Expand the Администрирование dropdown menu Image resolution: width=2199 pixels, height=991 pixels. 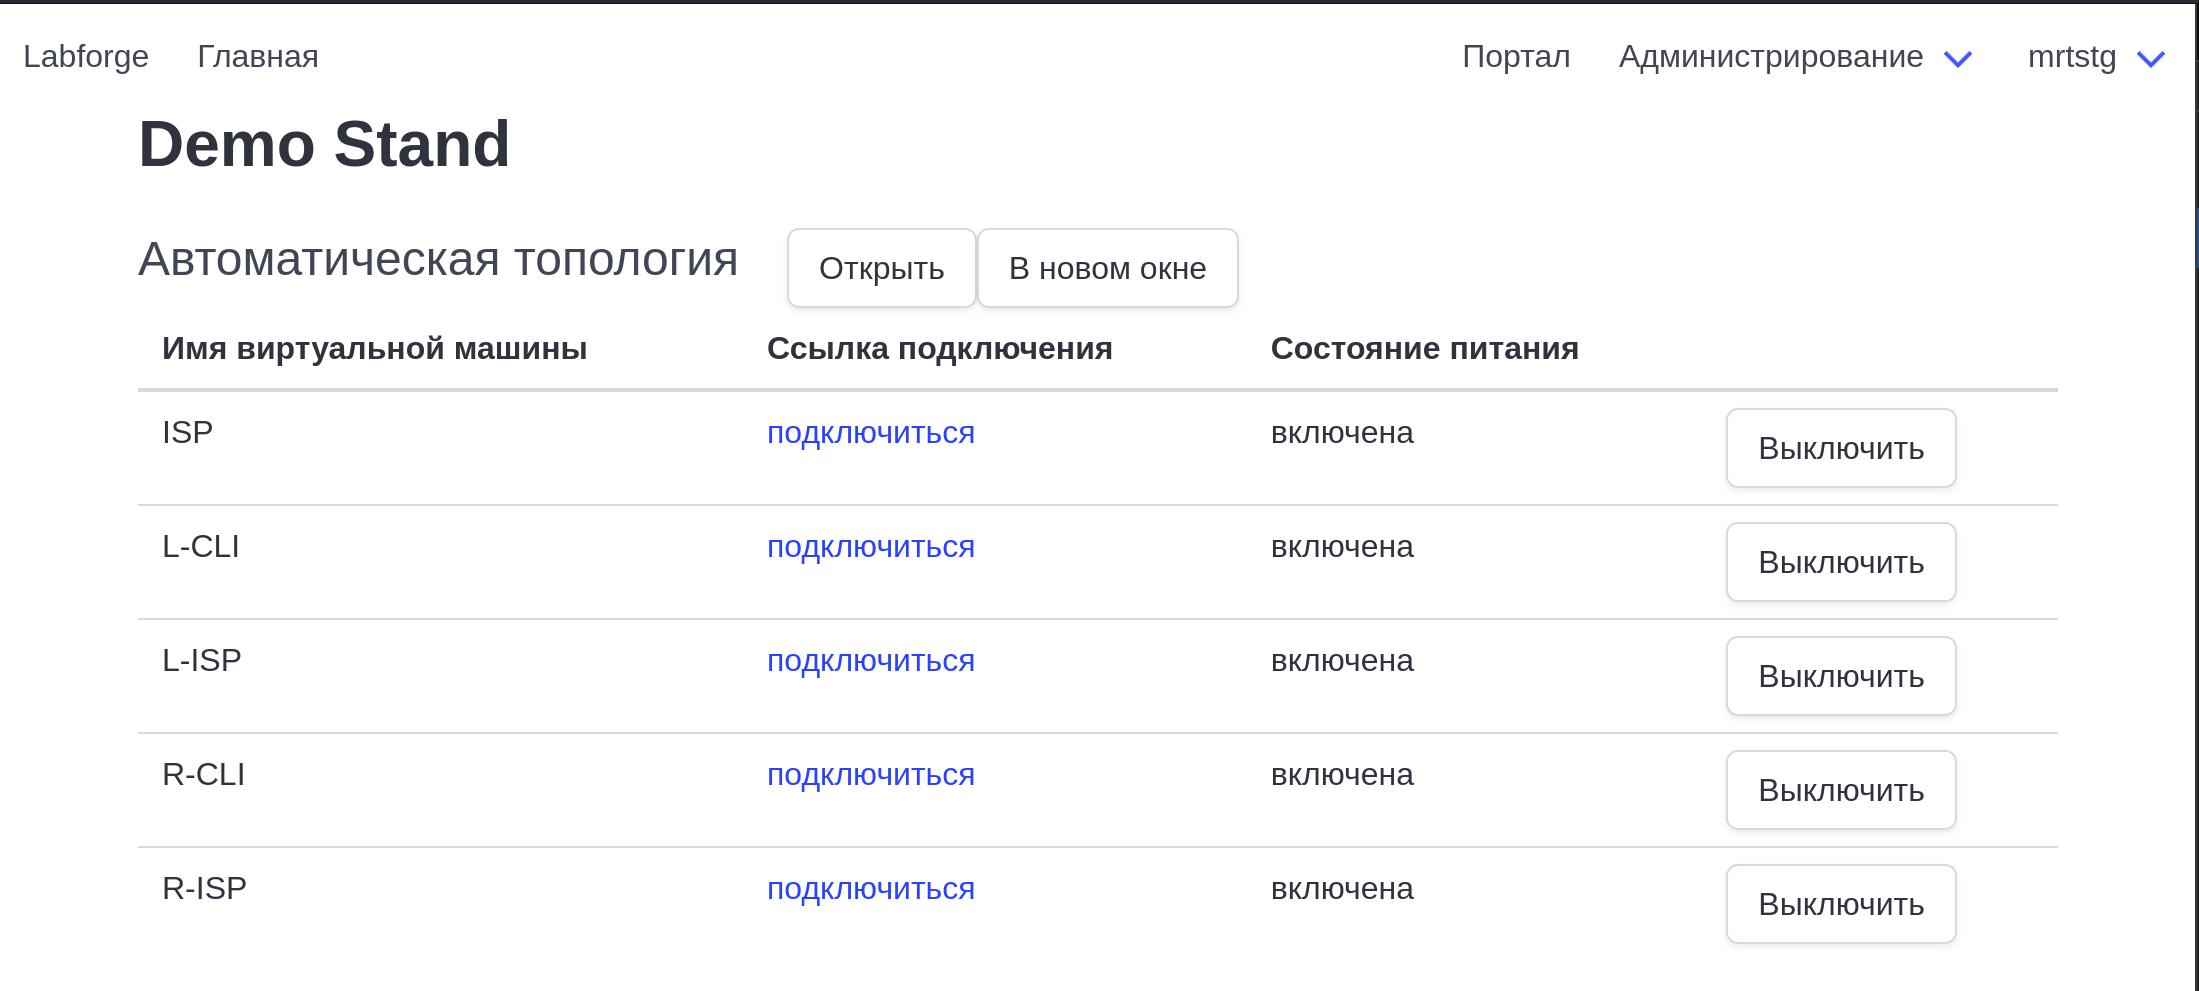point(1770,57)
